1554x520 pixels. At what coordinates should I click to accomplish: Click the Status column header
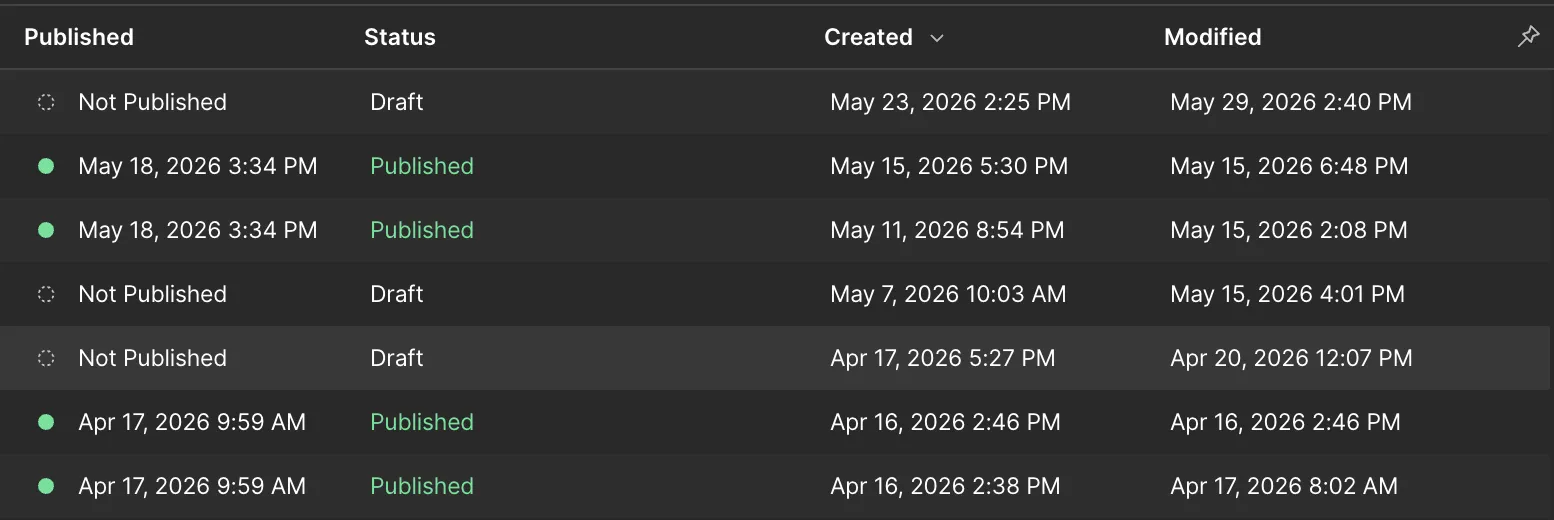[400, 37]
